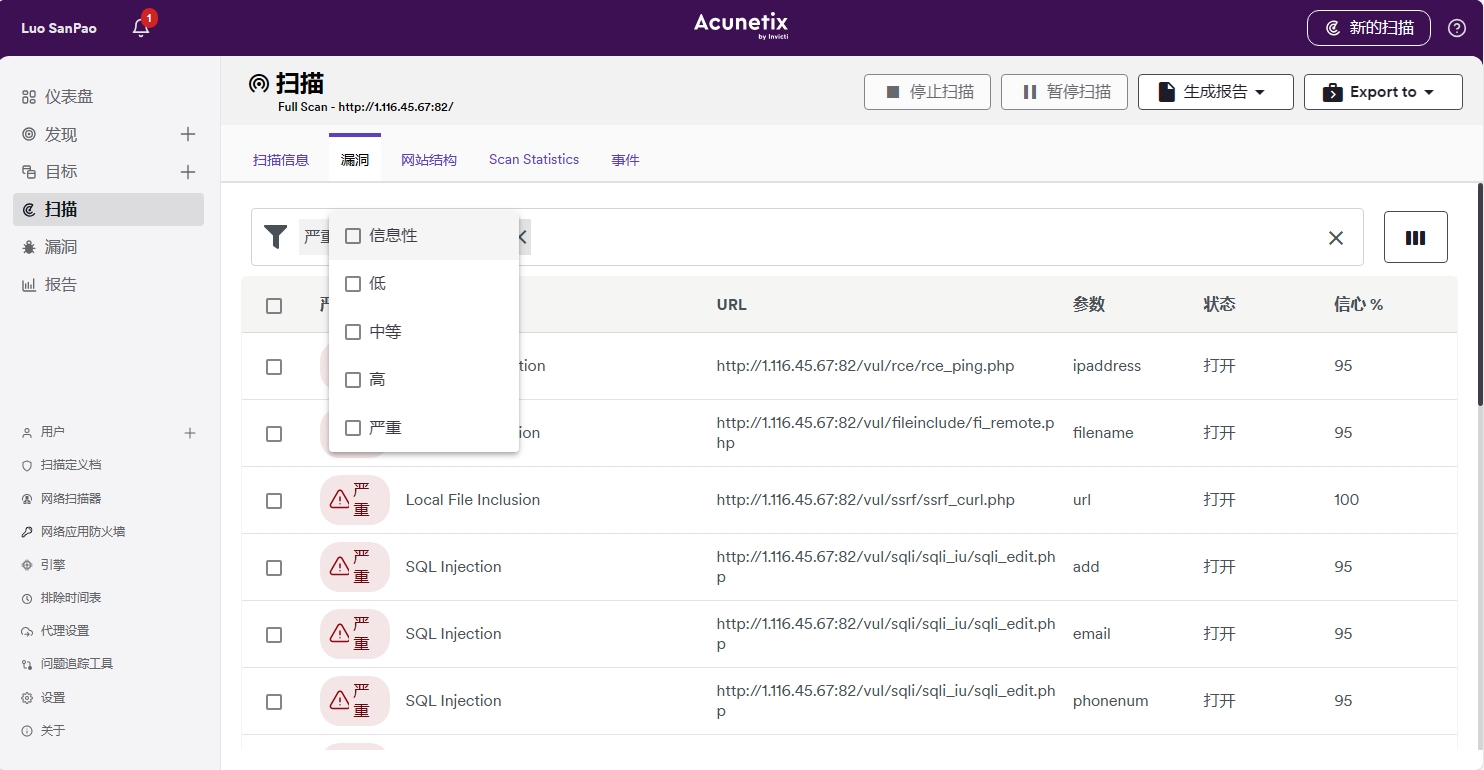Click the dashboard 仪表盘 sidebar icon
Viewport: 1484px width, 770px height.
29,97
